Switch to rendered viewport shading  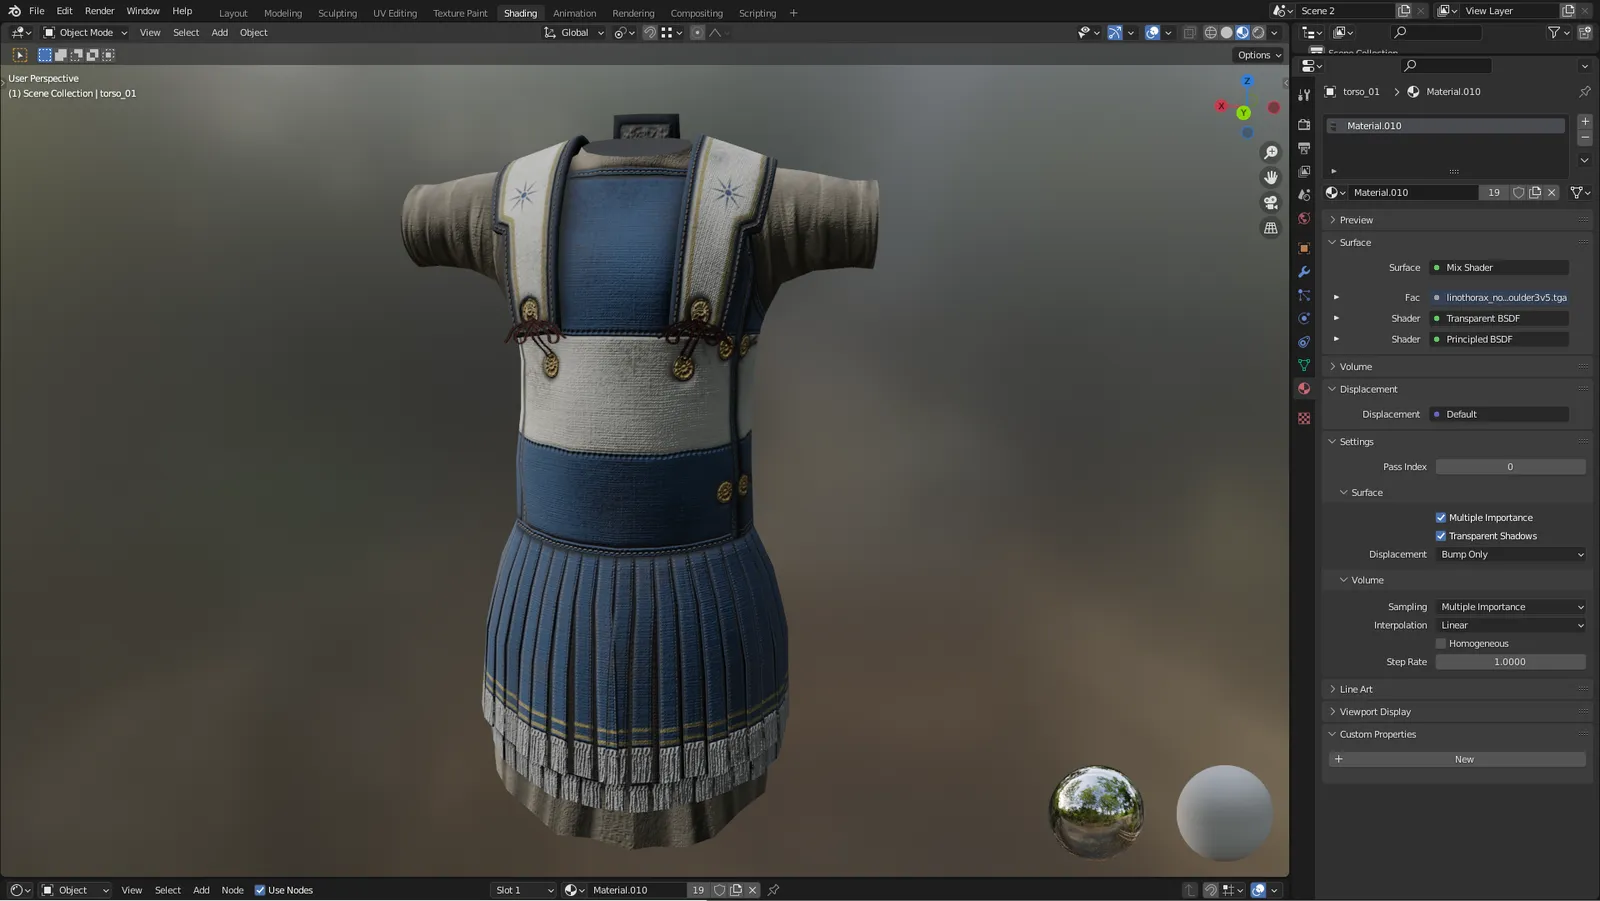tap(1258, 33)
